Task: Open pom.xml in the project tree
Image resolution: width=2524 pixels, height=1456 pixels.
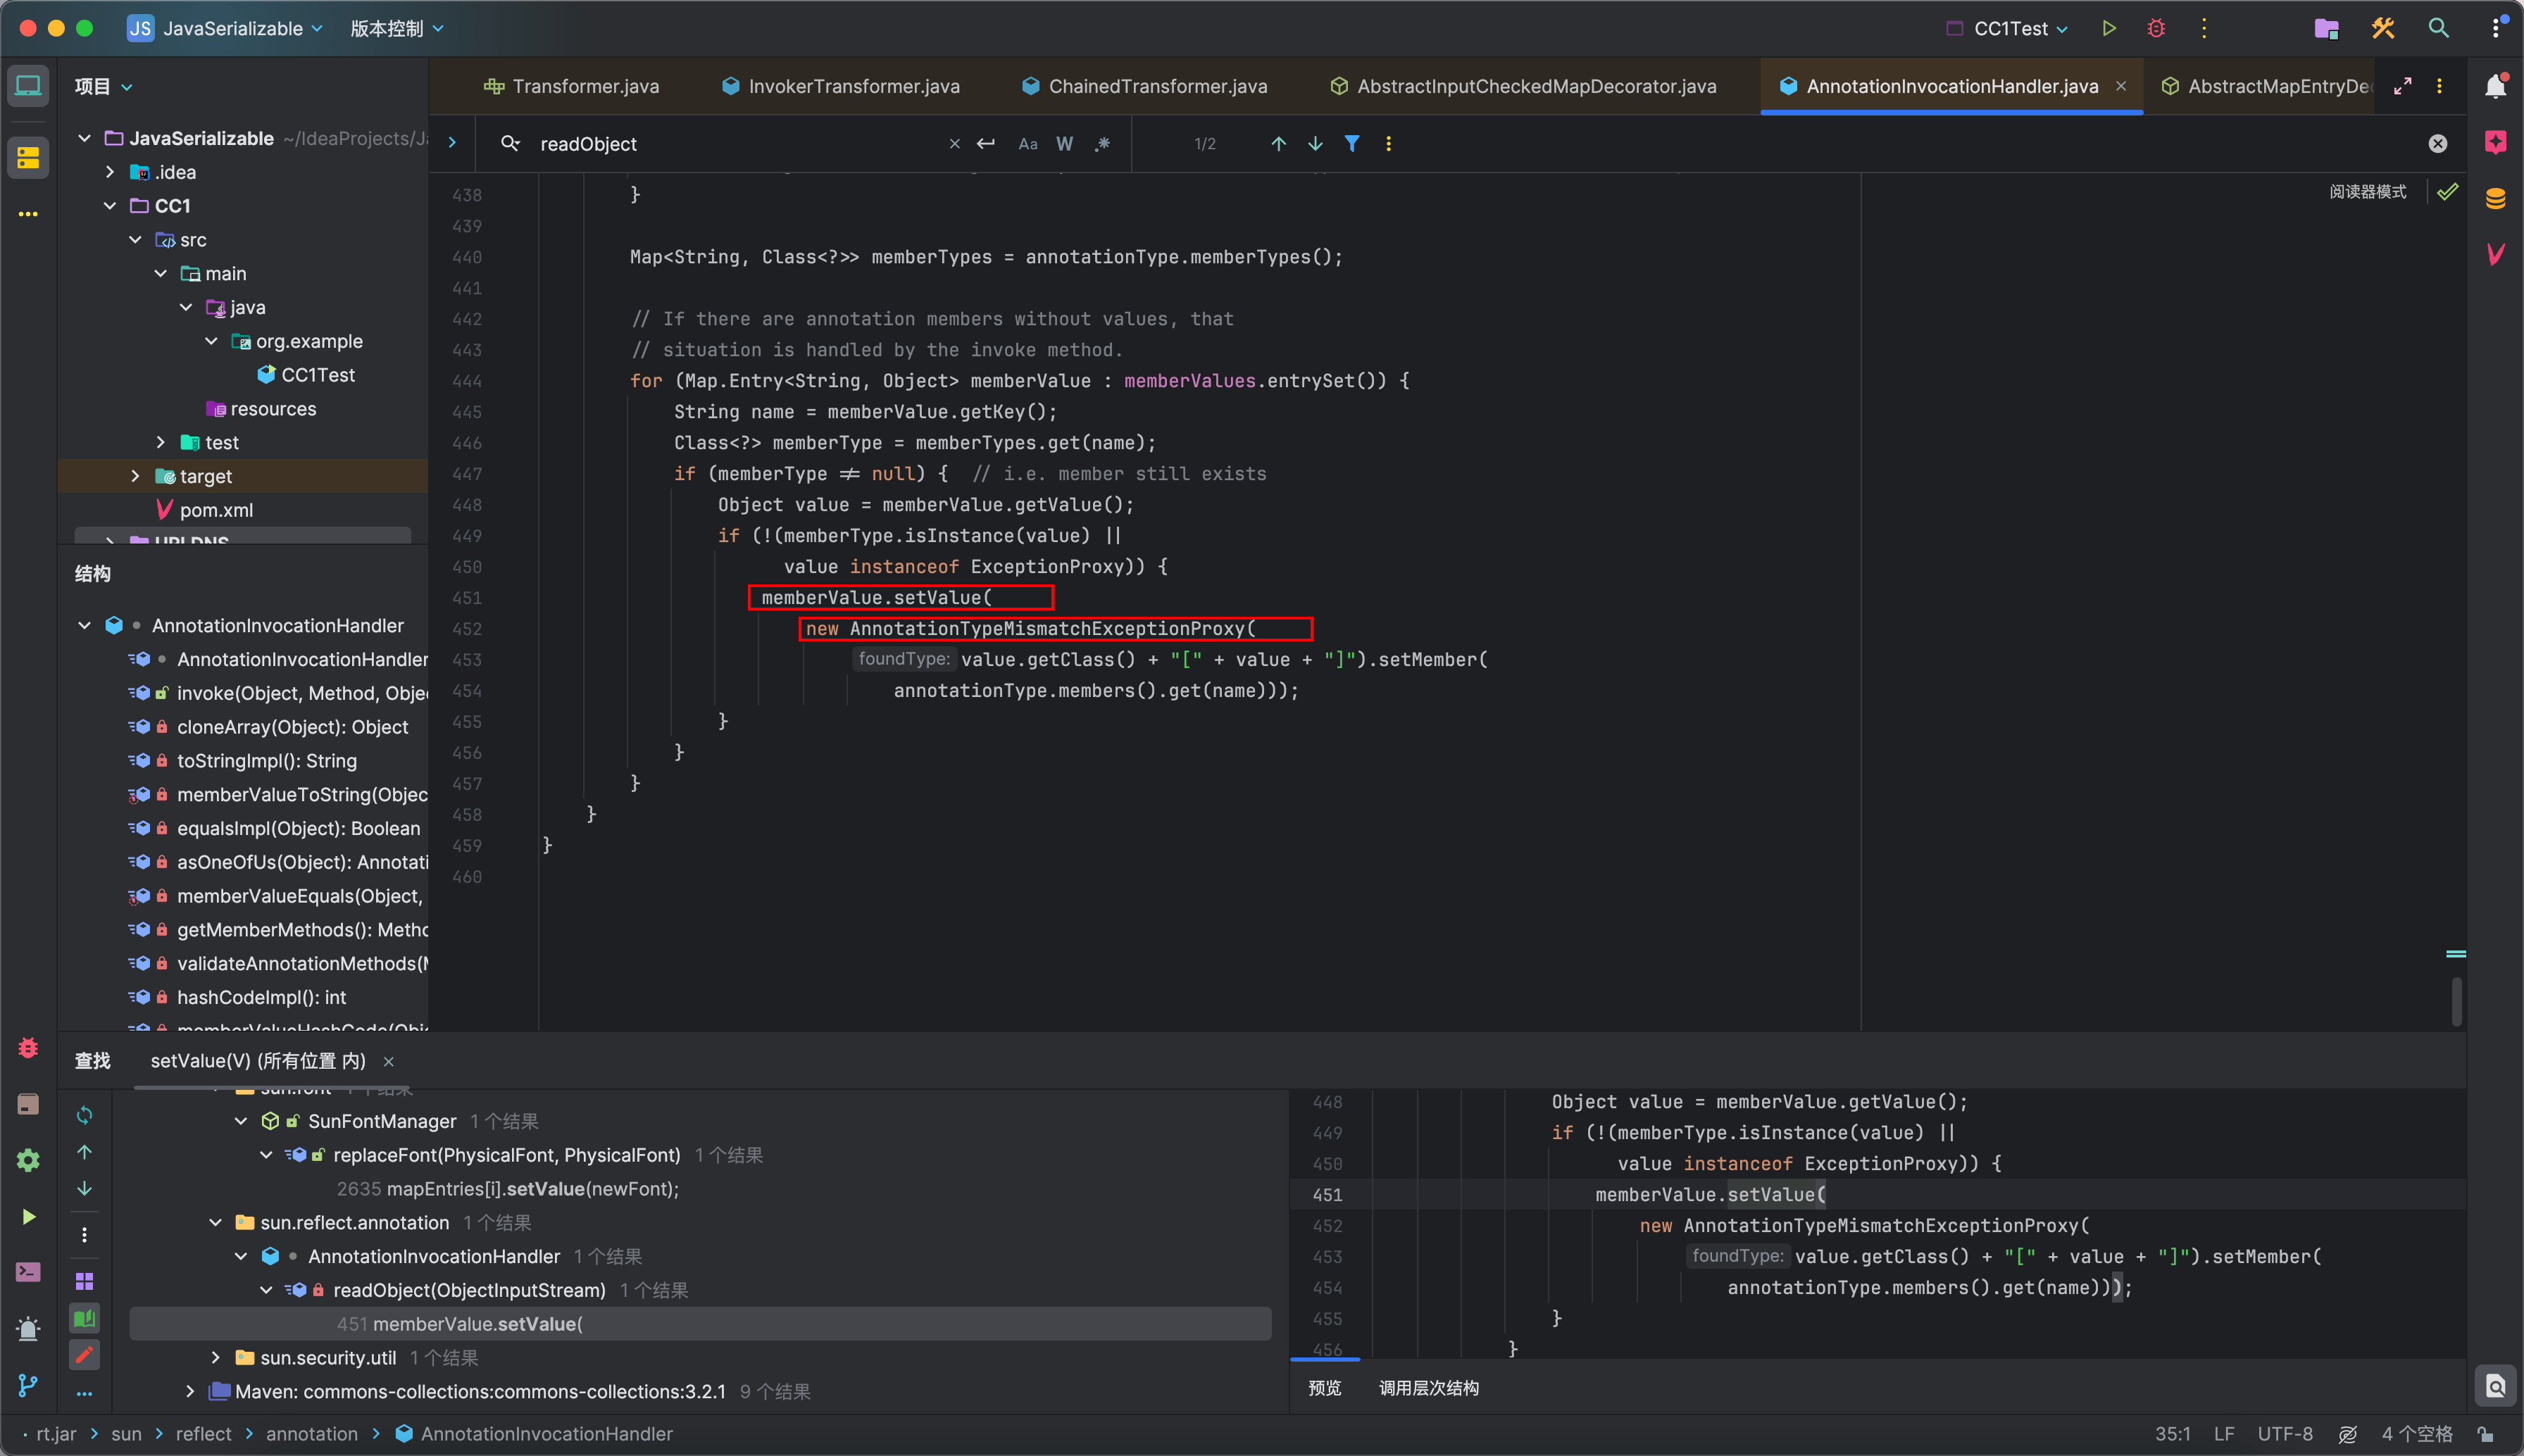Action: [x=205, y=510]
